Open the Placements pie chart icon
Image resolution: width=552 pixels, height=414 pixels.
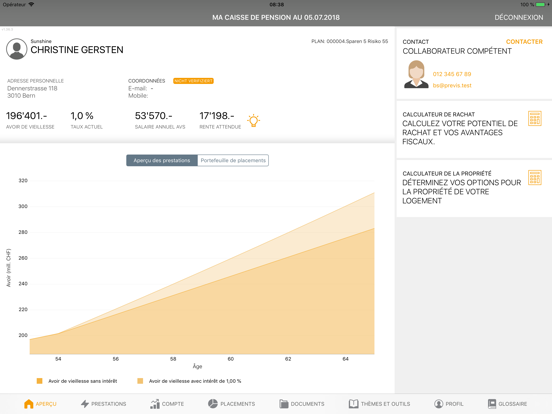213,404
